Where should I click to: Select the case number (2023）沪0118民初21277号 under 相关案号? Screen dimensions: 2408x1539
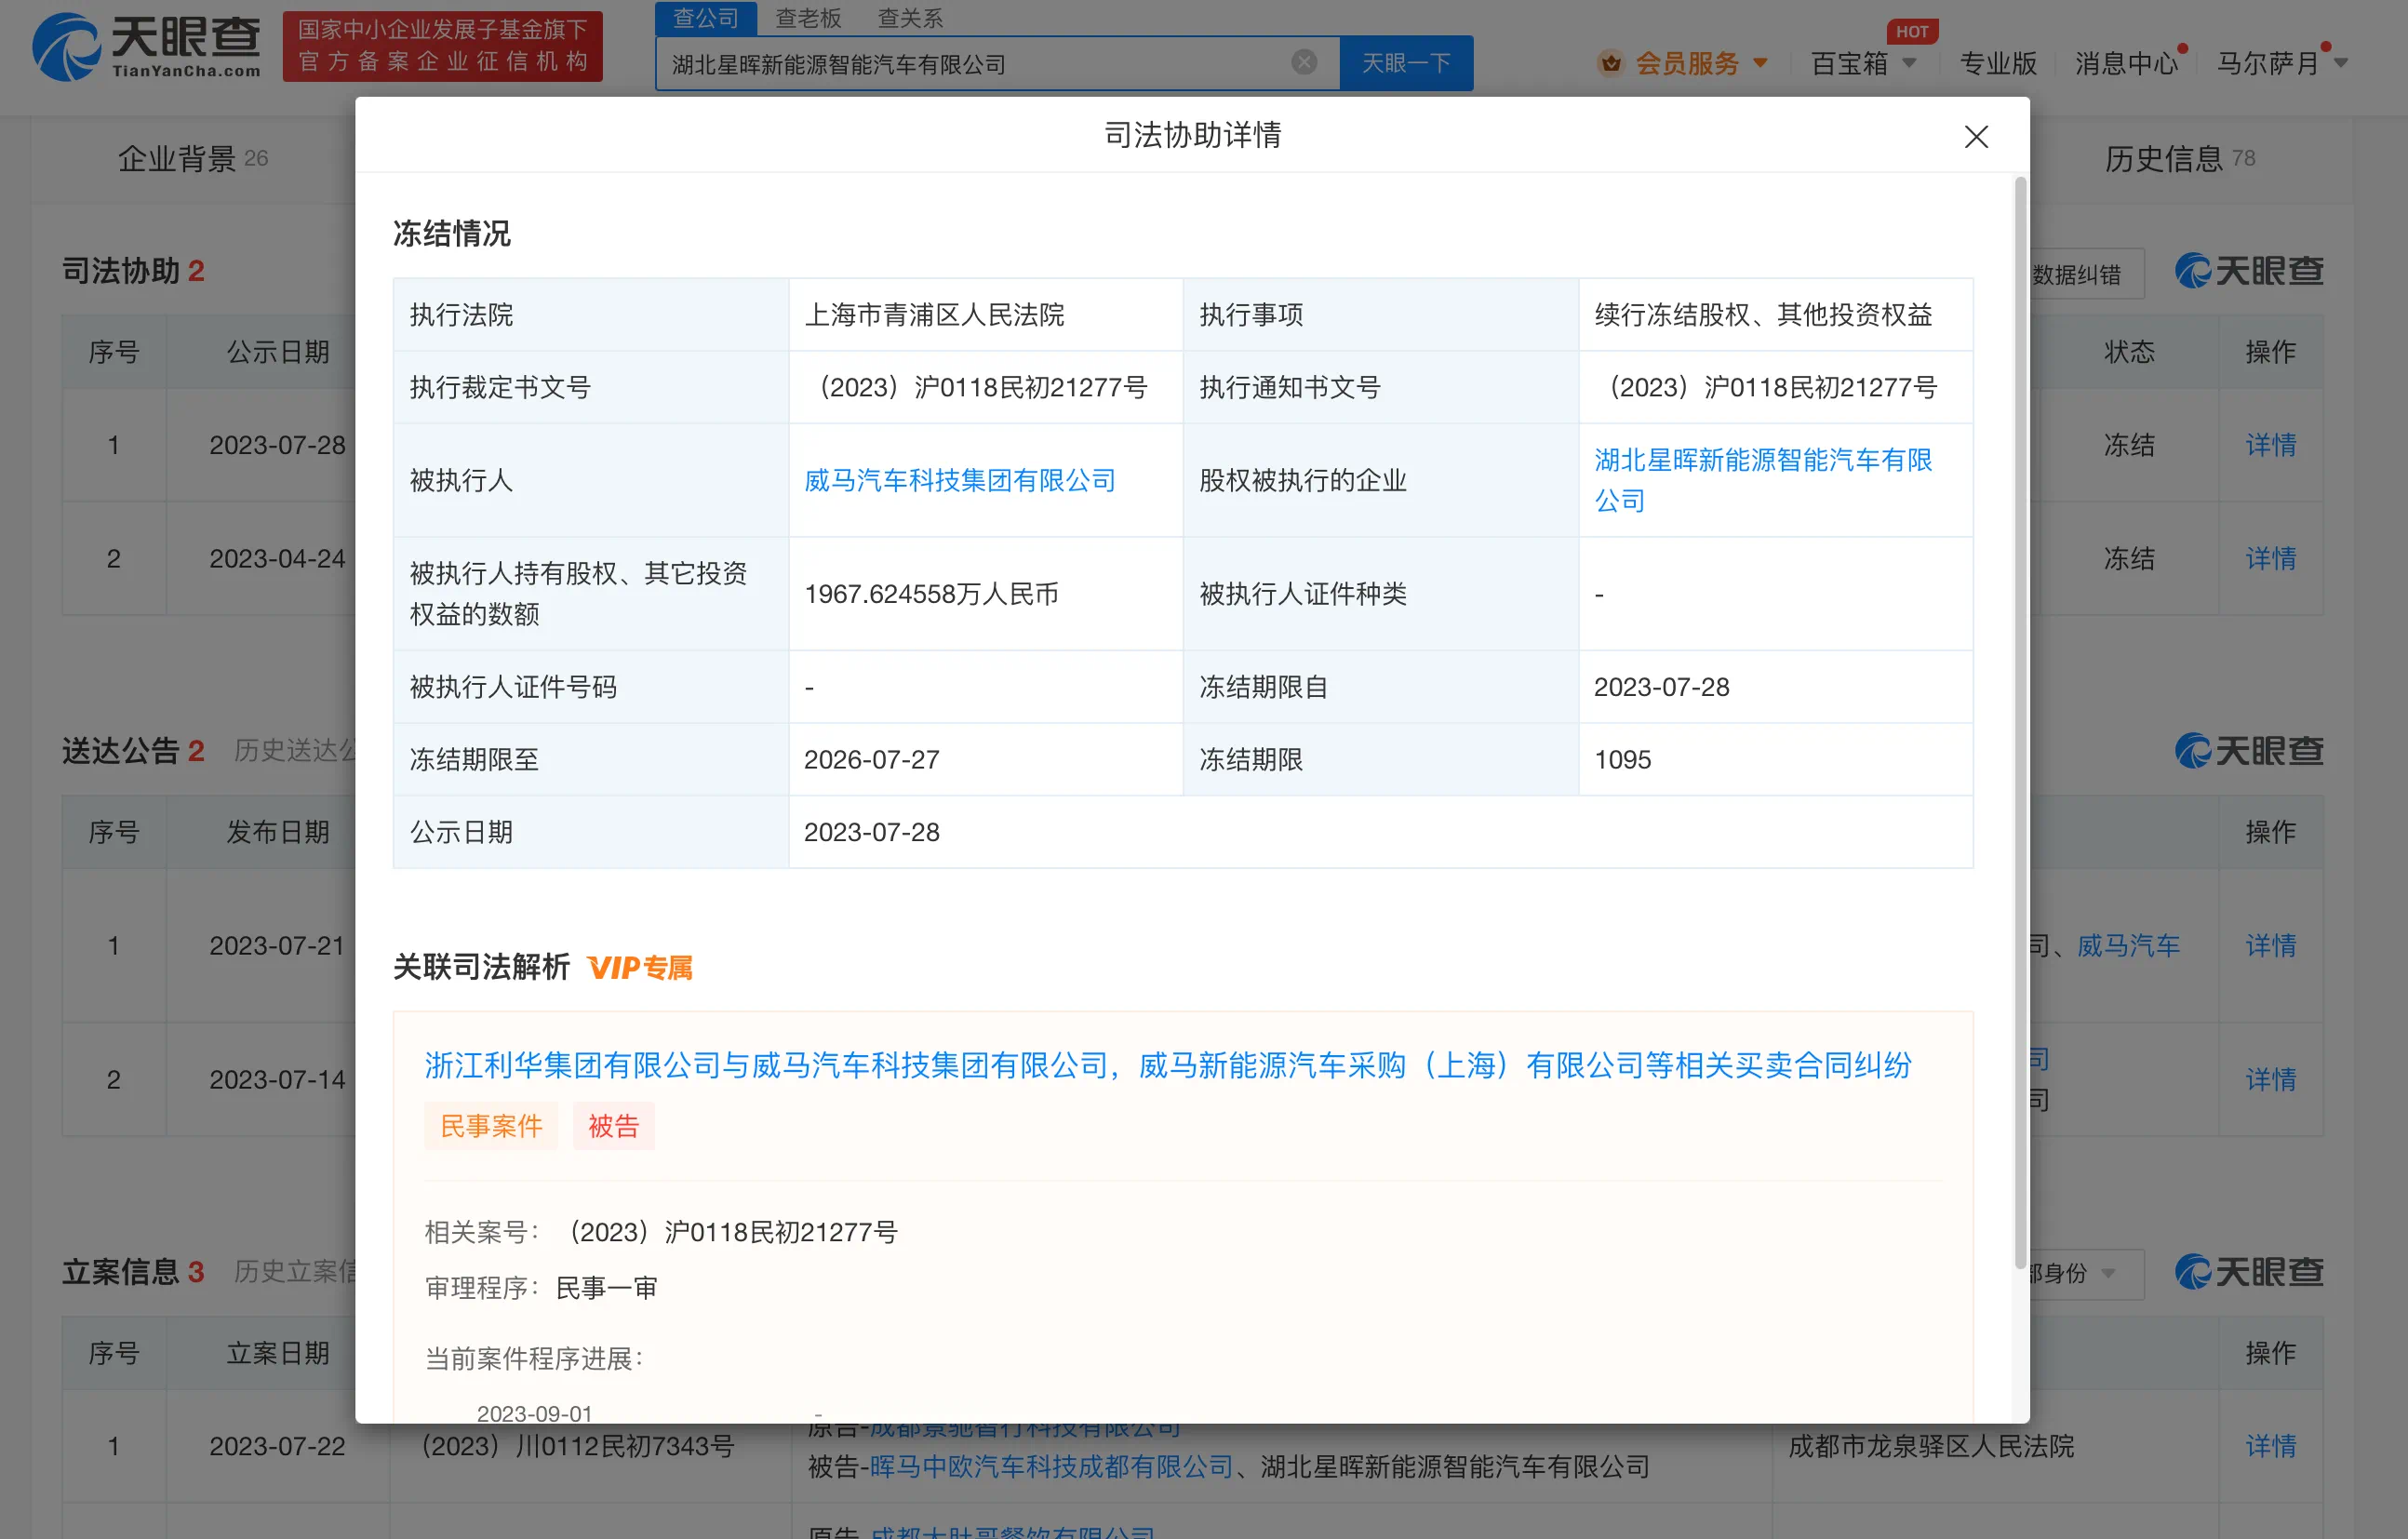733,1232
